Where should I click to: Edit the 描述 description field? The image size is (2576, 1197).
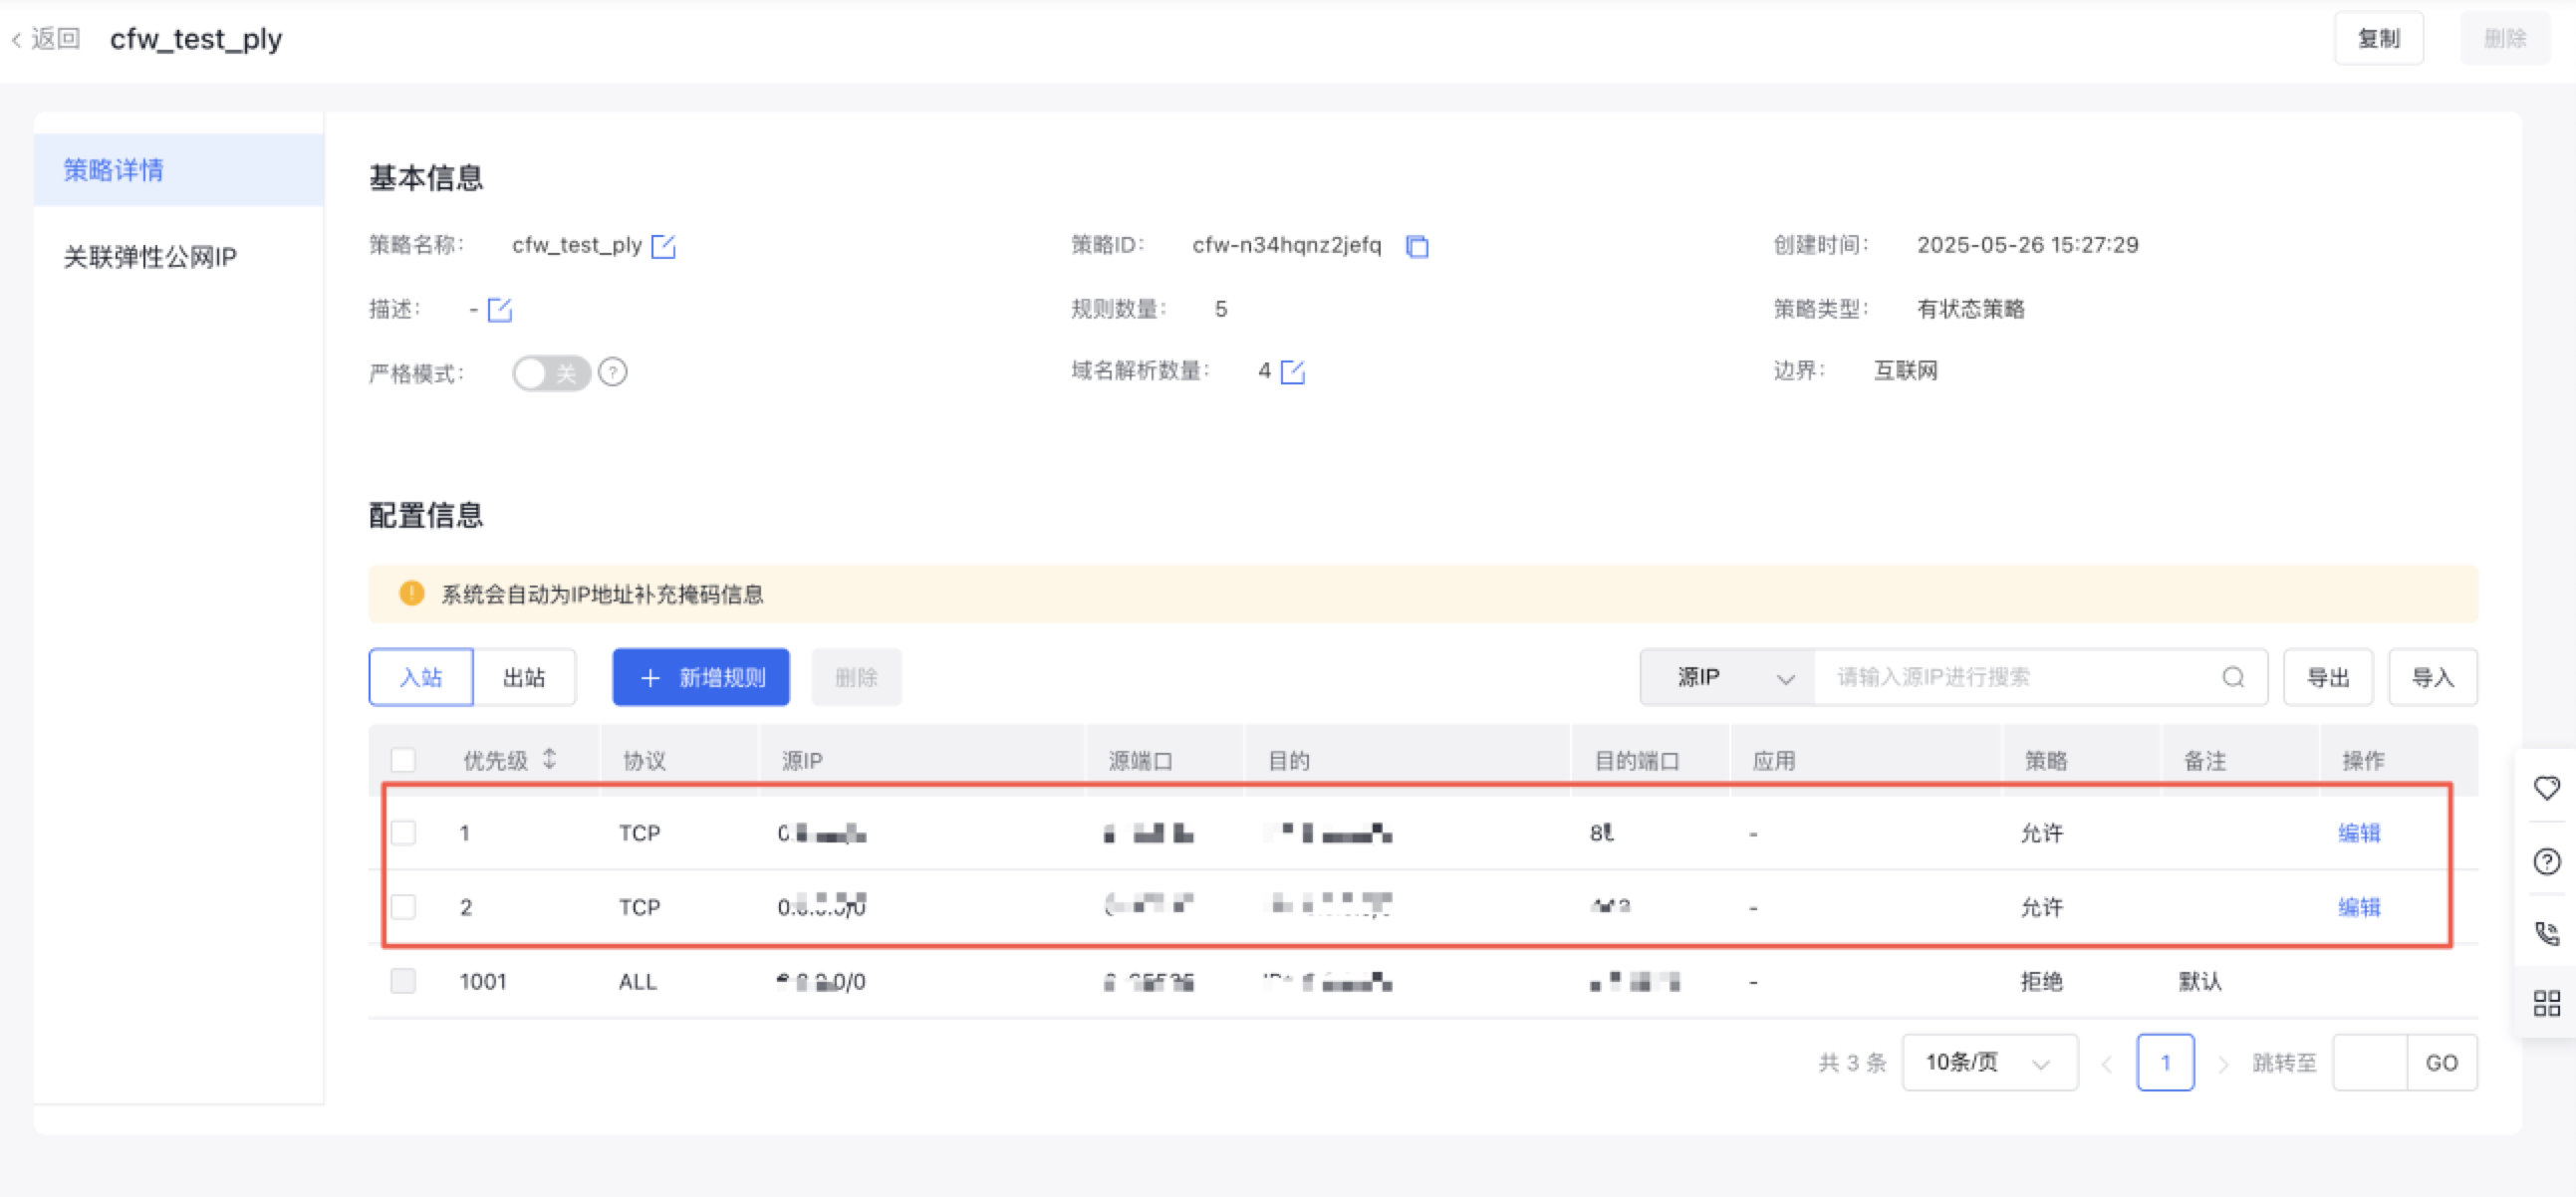pyautogui.click(x=500, y=310)
